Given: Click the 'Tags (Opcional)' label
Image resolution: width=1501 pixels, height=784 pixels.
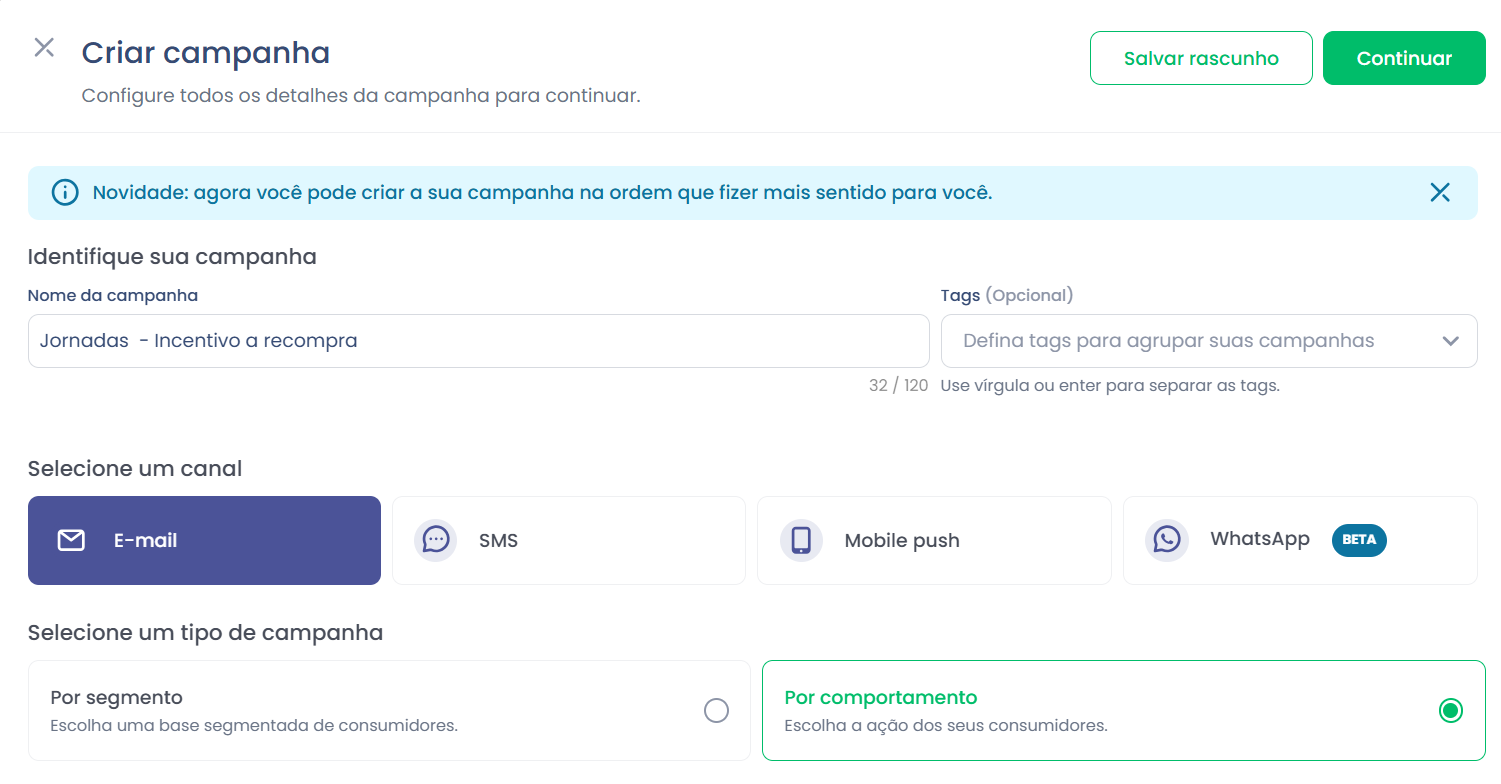Looking at the screenshot, I should 1007,296.
